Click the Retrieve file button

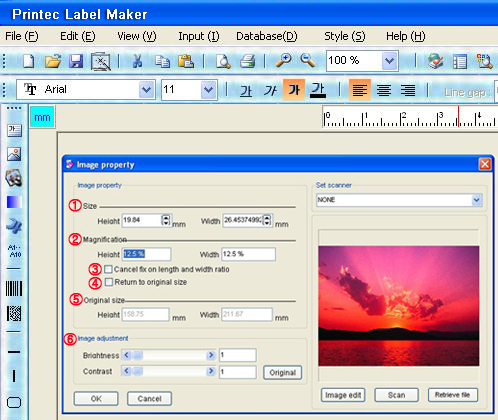[452, 395]
